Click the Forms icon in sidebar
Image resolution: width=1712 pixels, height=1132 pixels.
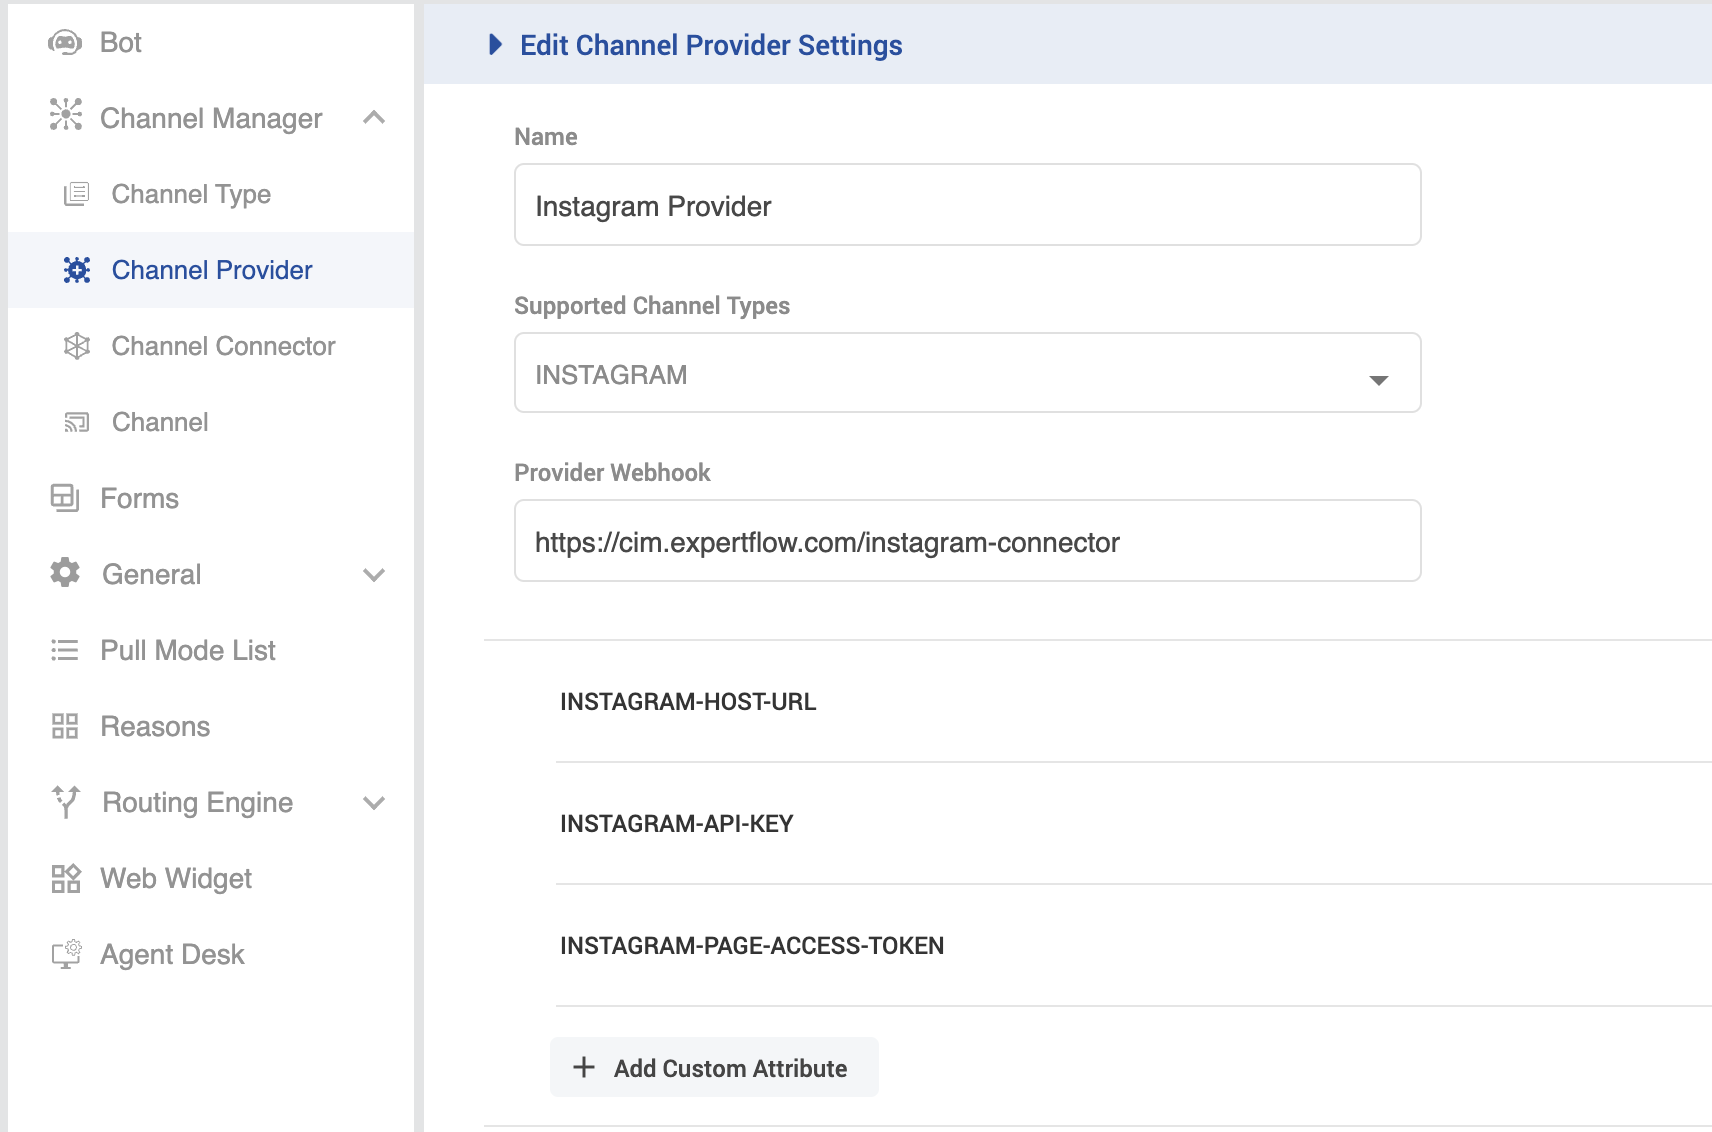pos(65,498)
